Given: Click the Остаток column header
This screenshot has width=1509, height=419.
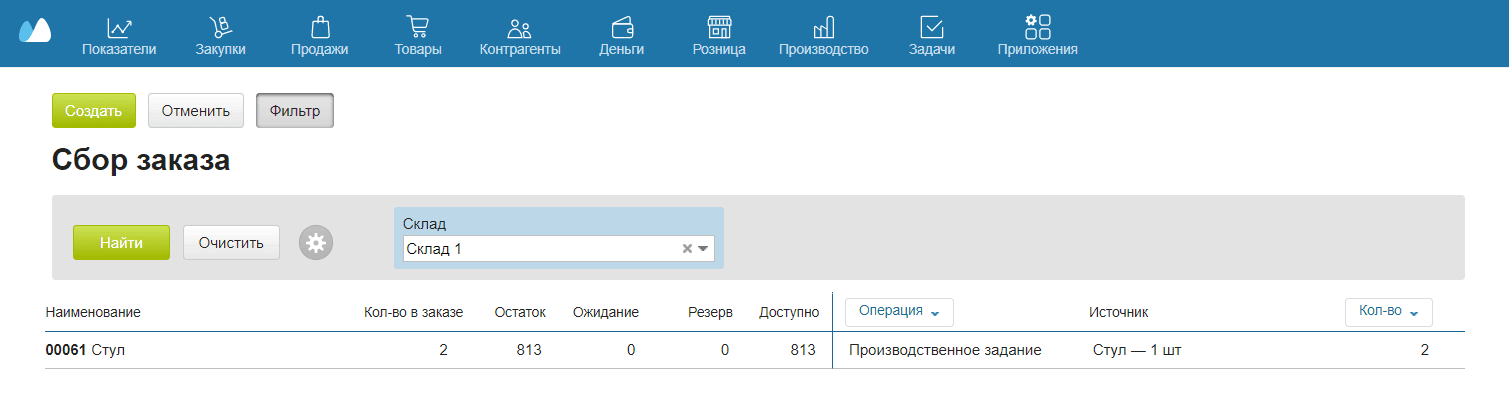Looking at the screenshot, I should click(520, 312).
